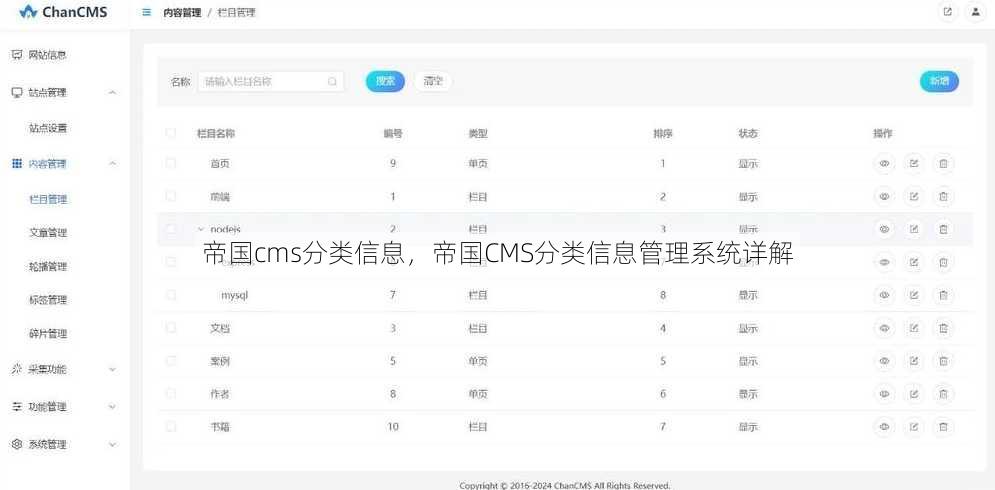Edit the 案例 column
This screenshot has width=995, height=490.
(x=914, y=361)
